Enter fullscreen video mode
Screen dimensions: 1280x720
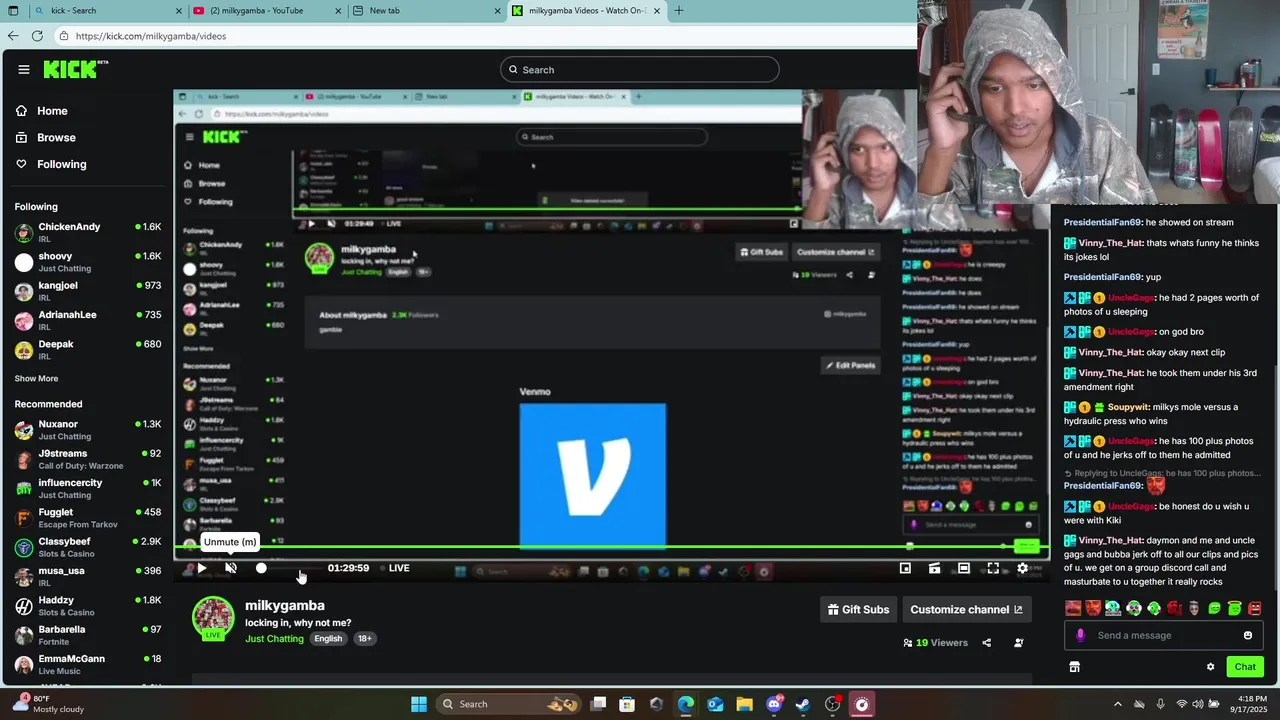993,568
